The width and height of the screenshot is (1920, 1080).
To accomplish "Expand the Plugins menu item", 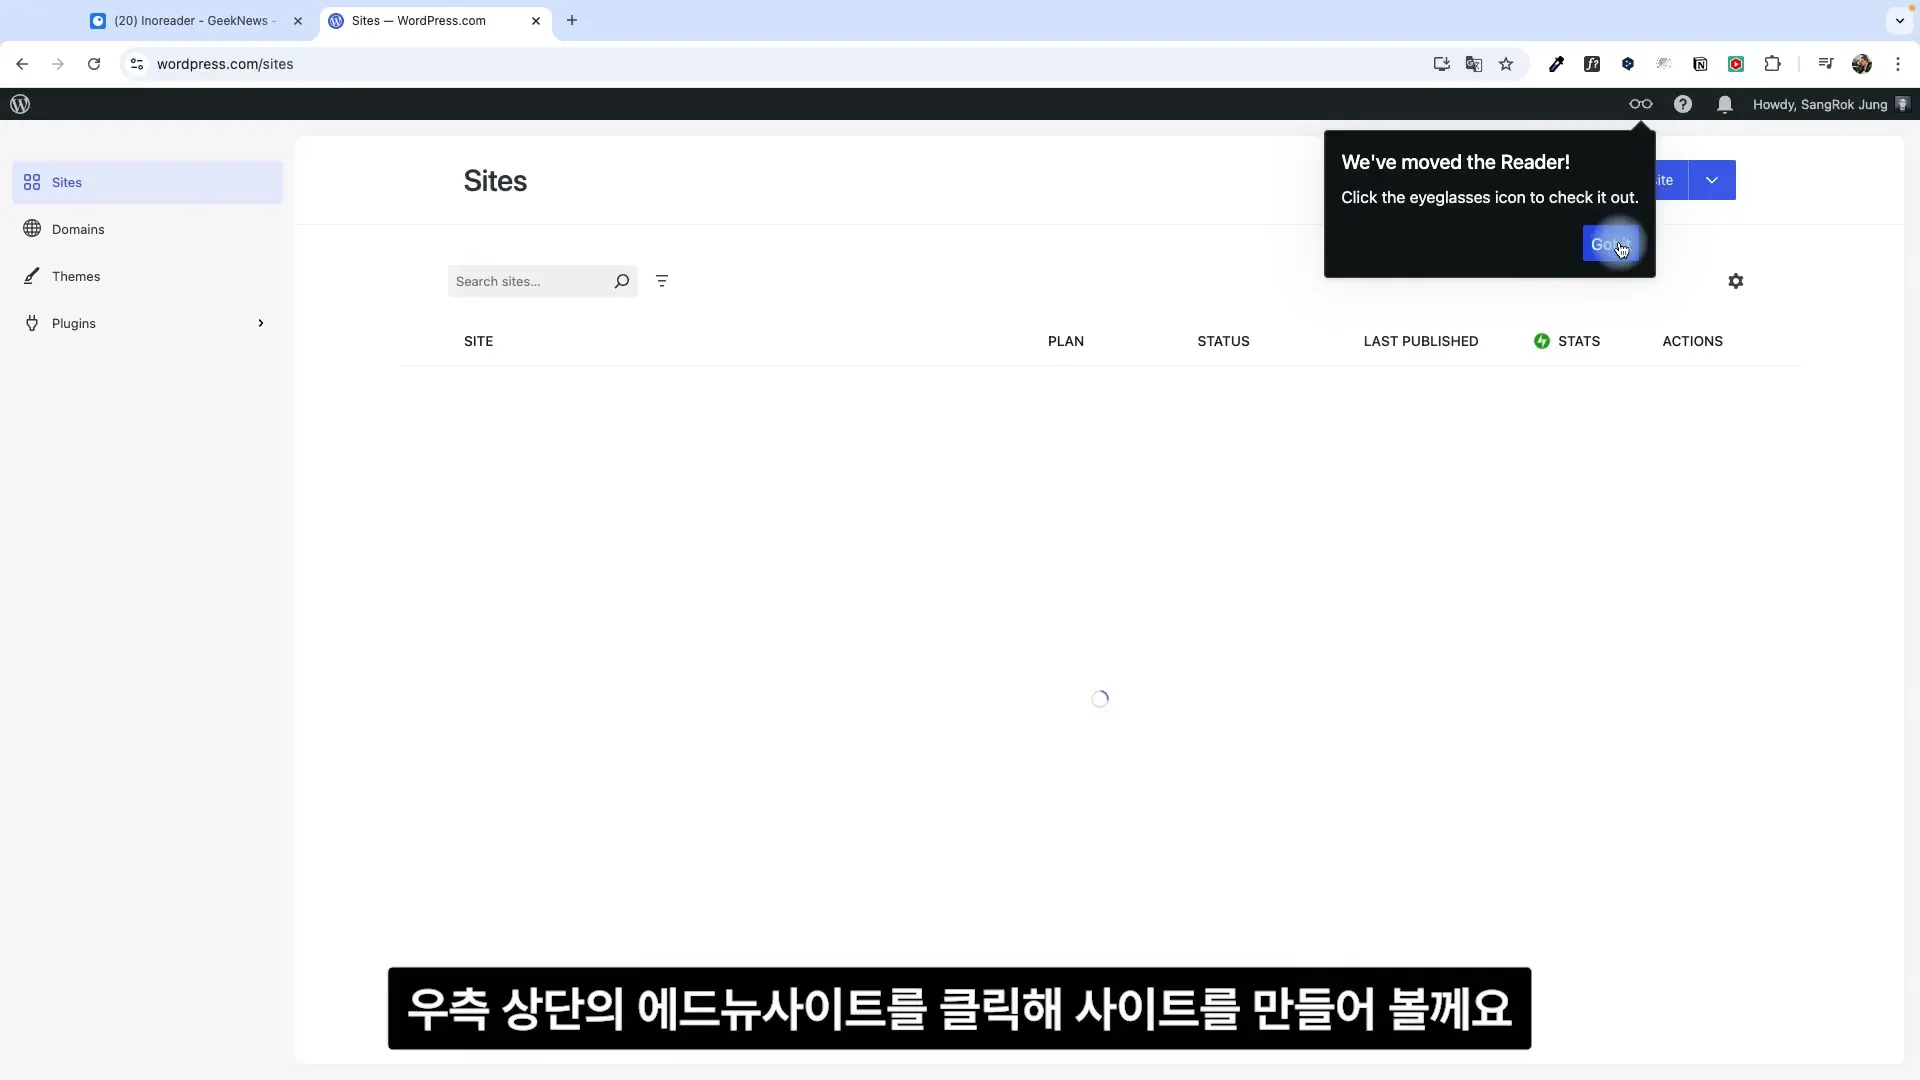I will (x=261, y=323).
